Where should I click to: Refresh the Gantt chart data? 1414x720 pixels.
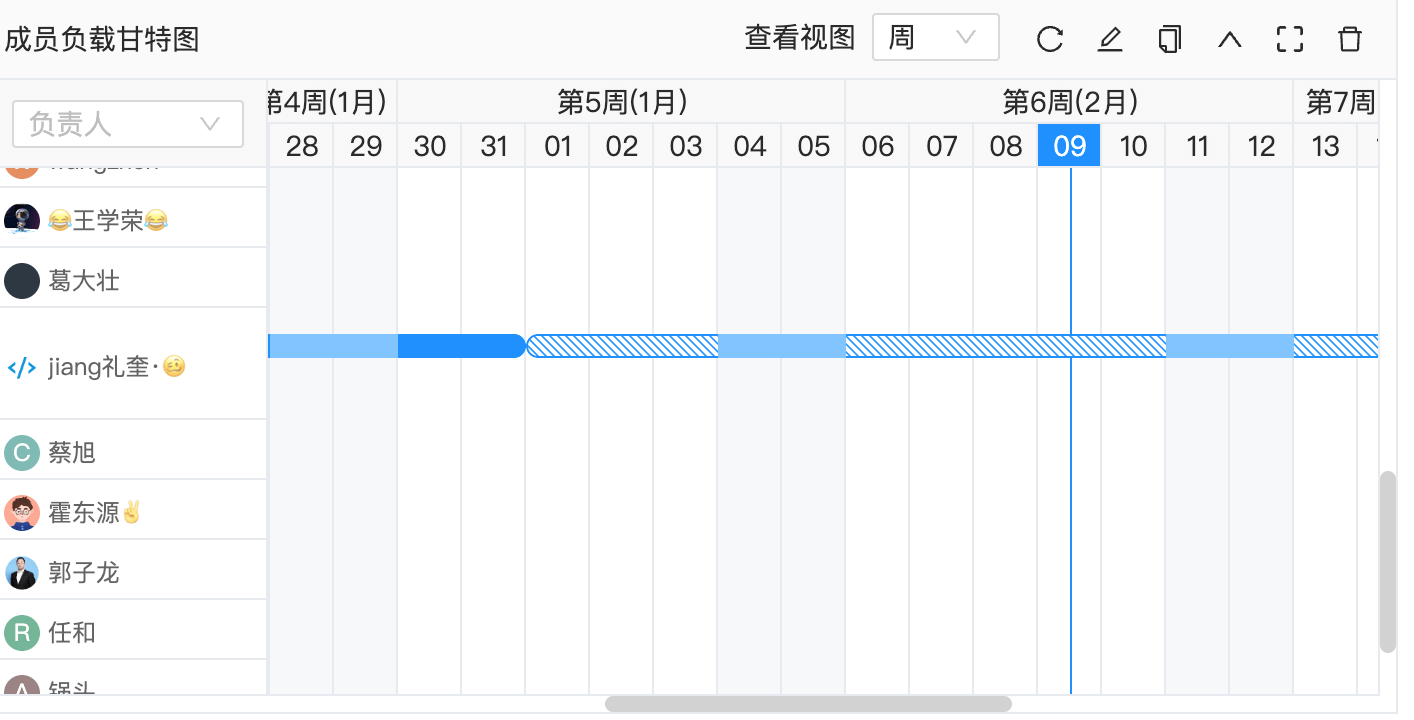pyautogui.click(x=1049, y=38)
